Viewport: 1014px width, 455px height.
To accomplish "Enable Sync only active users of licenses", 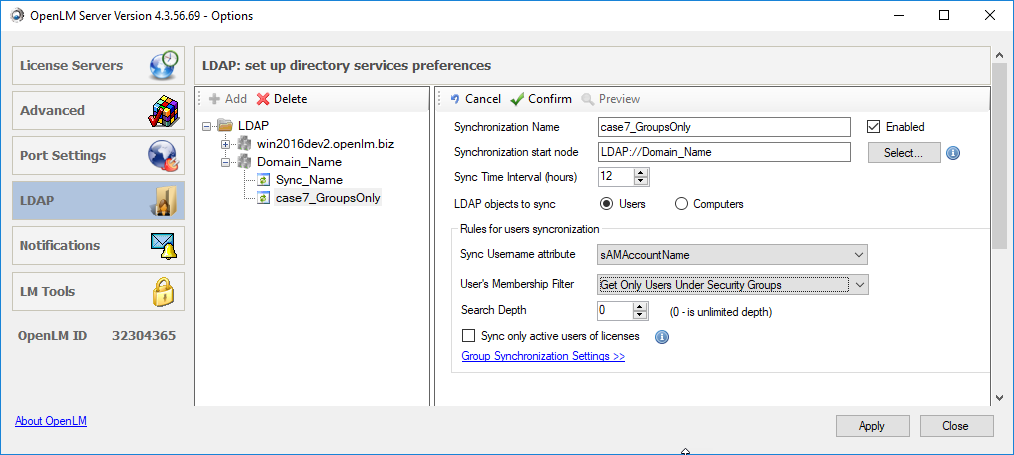I will (468, 336).
